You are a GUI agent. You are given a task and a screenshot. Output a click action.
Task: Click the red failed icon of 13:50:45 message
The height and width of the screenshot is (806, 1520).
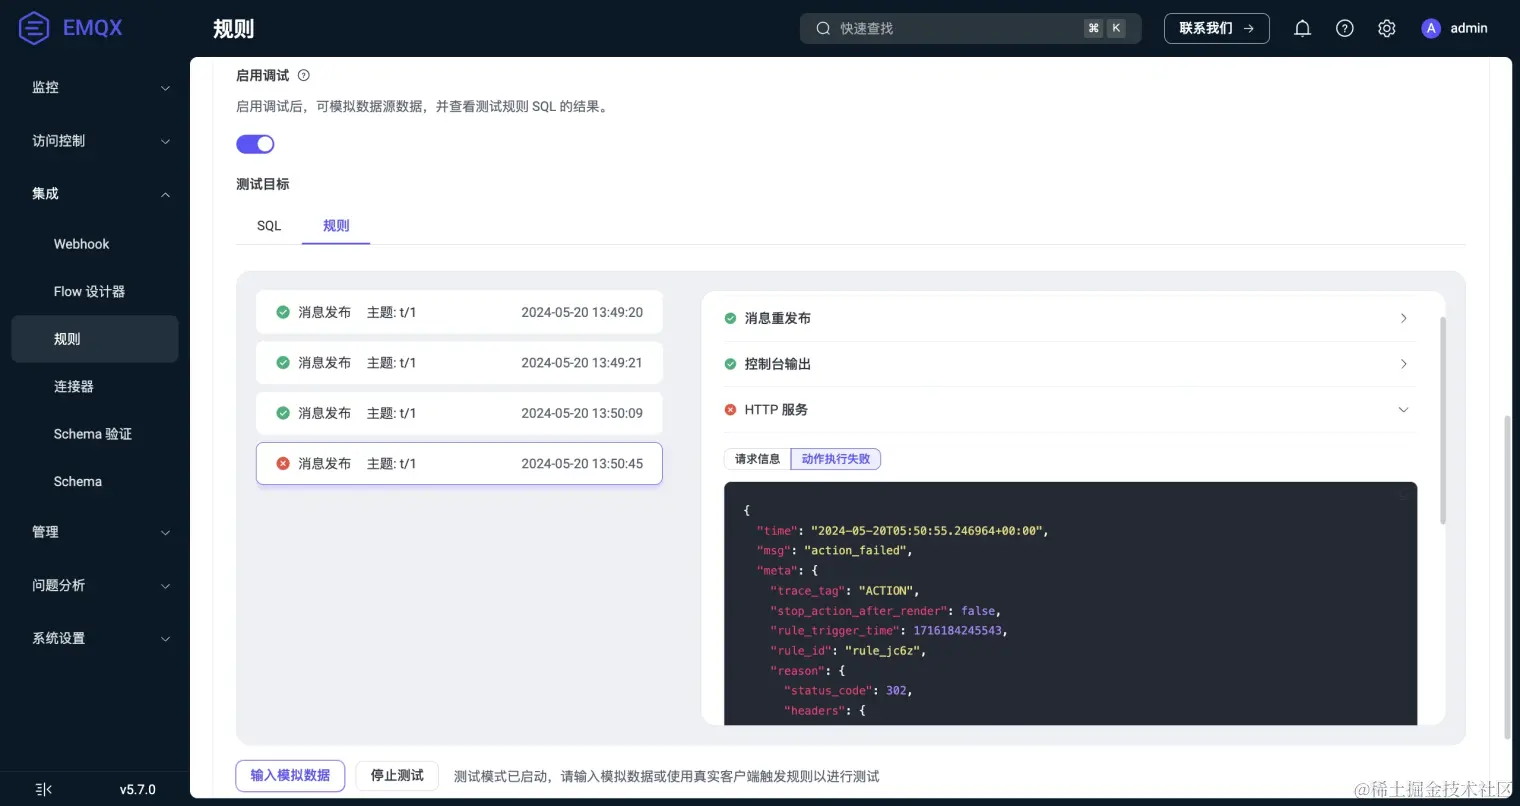(283, 463)
